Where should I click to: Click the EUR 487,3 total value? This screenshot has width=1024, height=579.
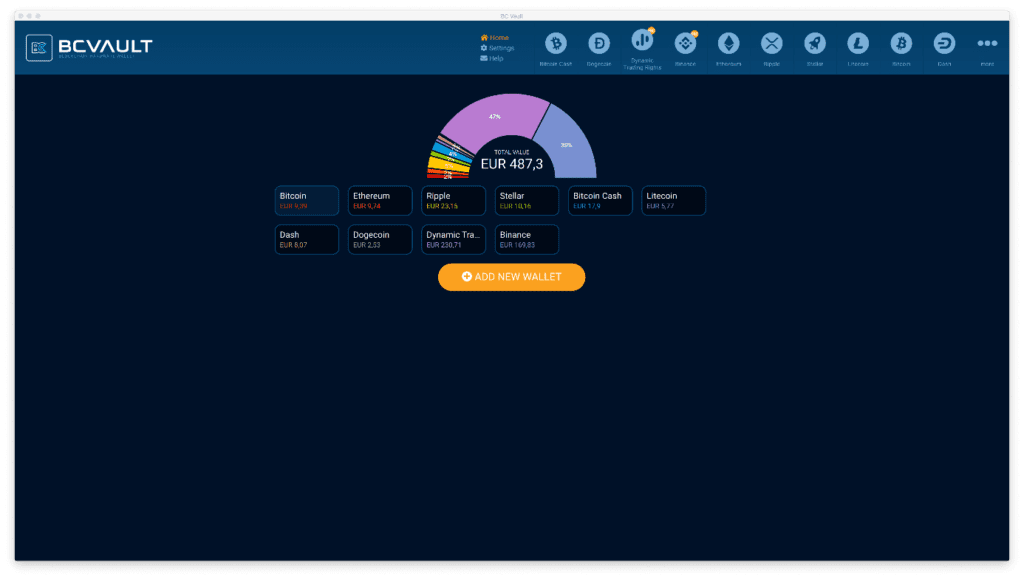(x=511, y=164)
